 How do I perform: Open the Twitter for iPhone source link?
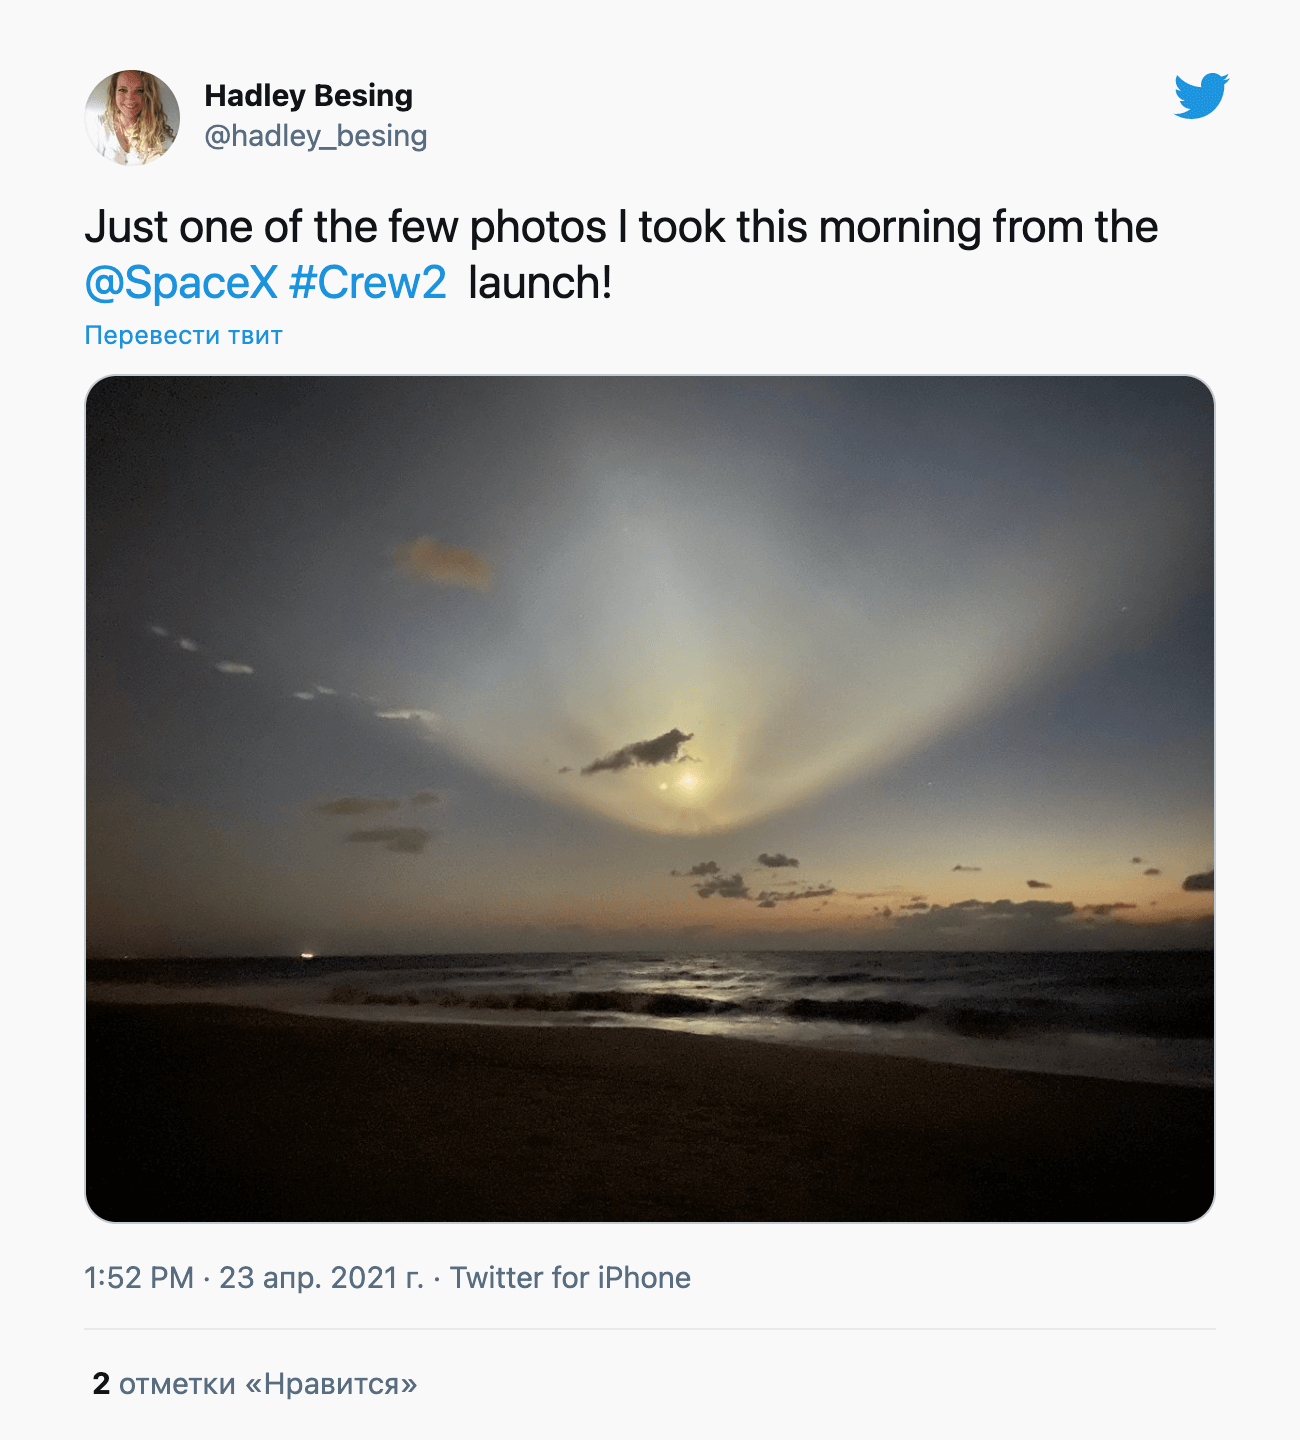point(570,1277)
